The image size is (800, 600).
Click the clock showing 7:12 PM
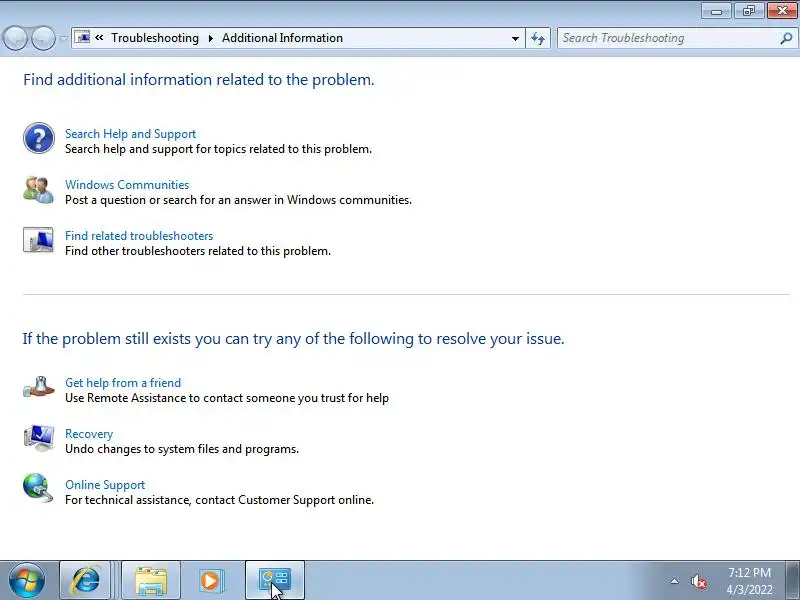tap(749, 581)
